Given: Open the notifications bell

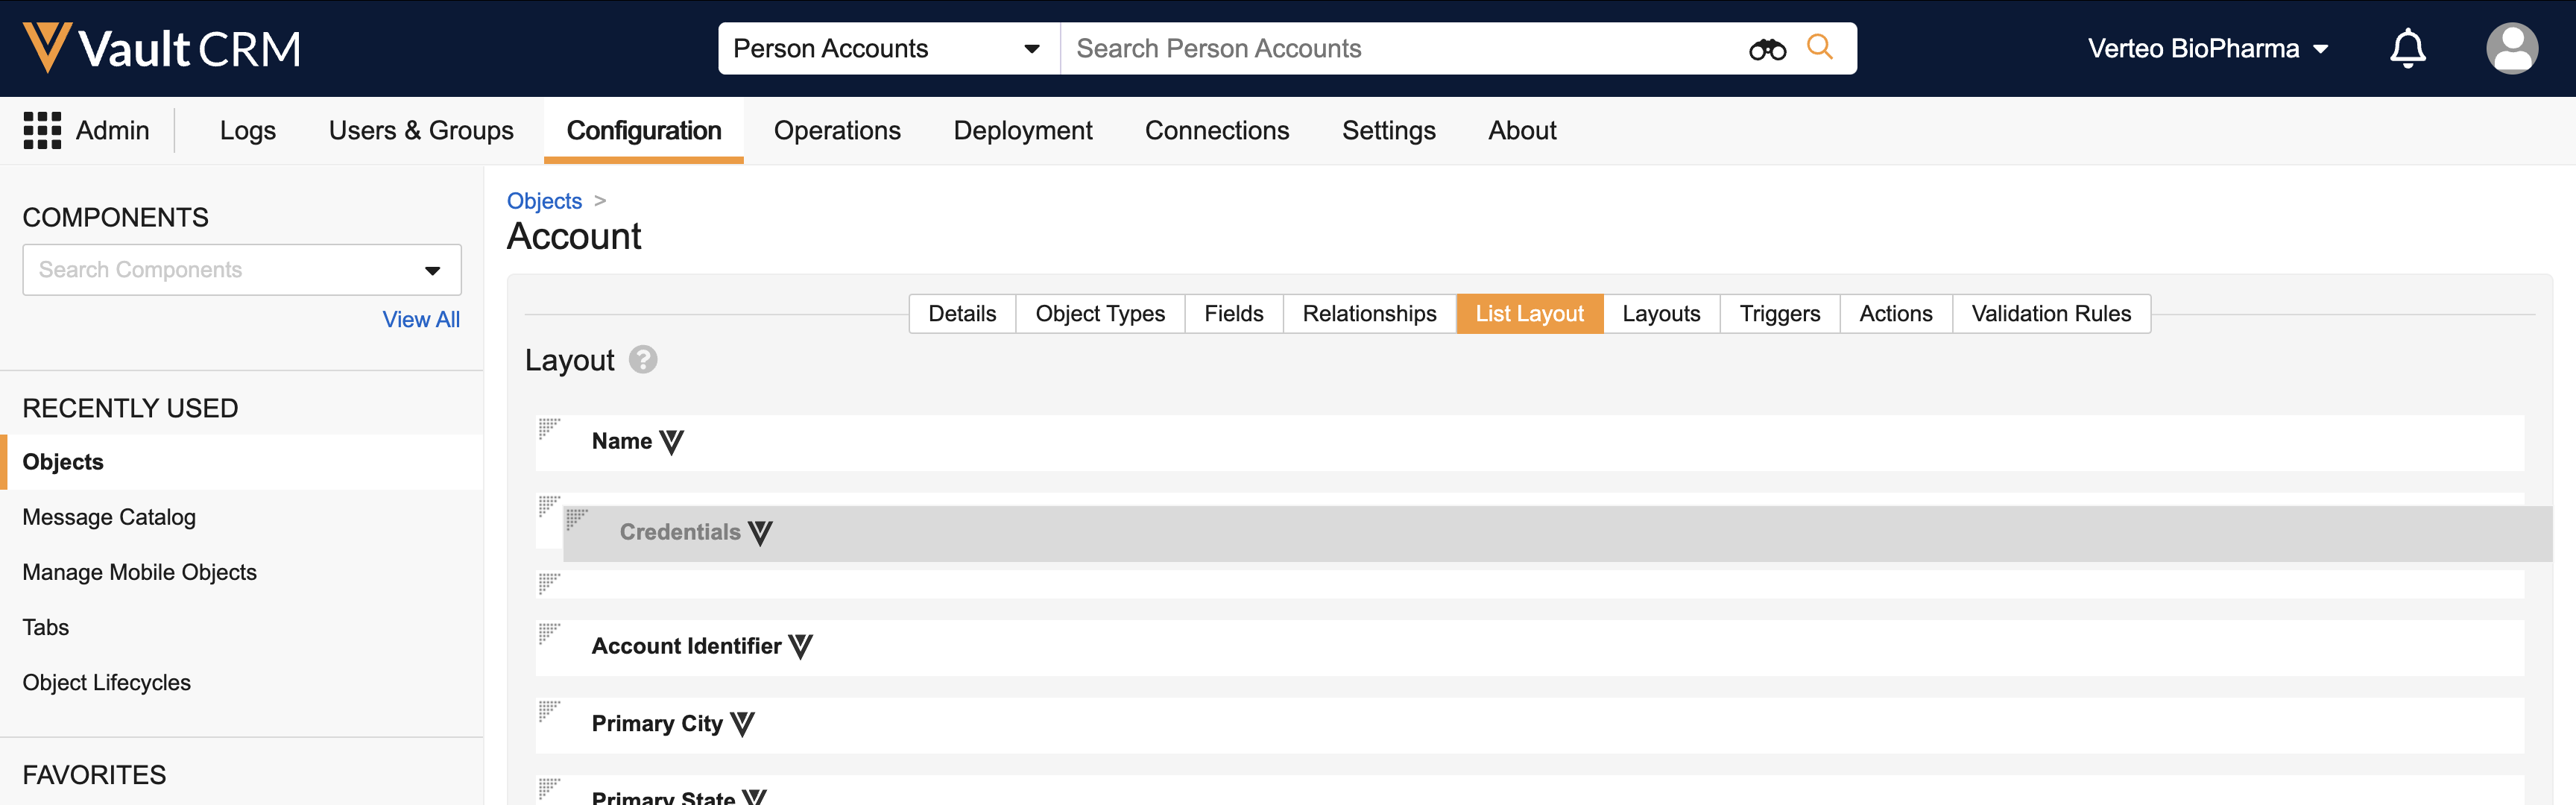Looking at the screenshot, I should click(x=2407, y=48).
